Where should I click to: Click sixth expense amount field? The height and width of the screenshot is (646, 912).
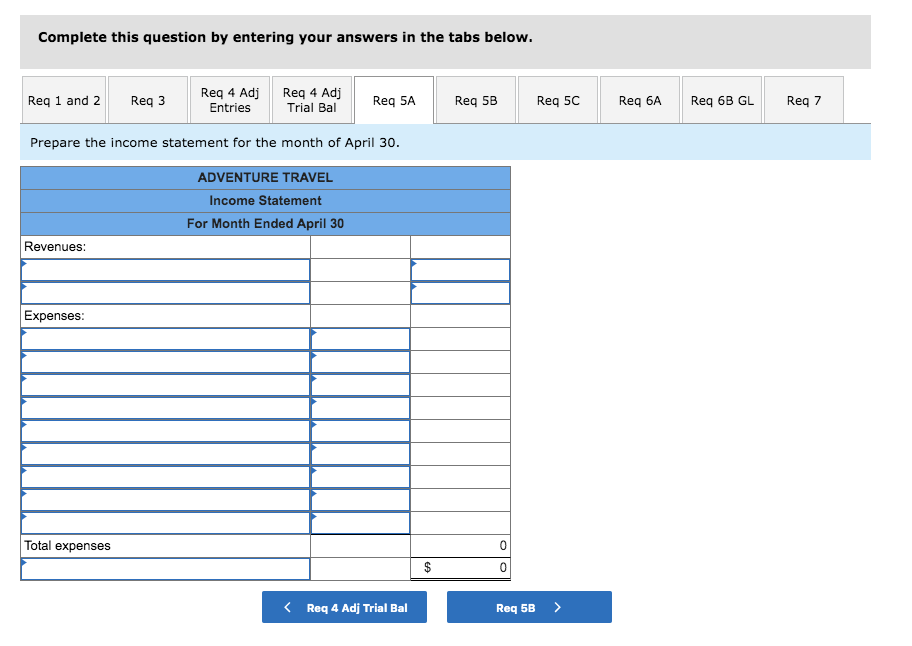click(360, 454)
